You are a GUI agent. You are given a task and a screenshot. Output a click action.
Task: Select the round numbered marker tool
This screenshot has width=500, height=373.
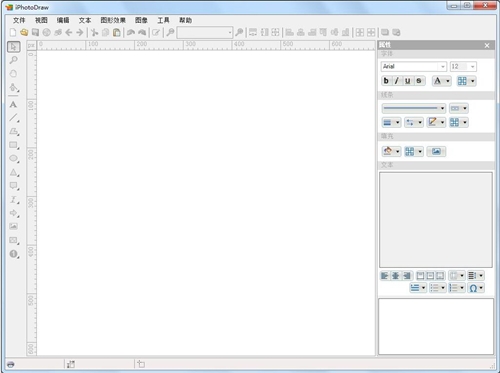point(14,254)
